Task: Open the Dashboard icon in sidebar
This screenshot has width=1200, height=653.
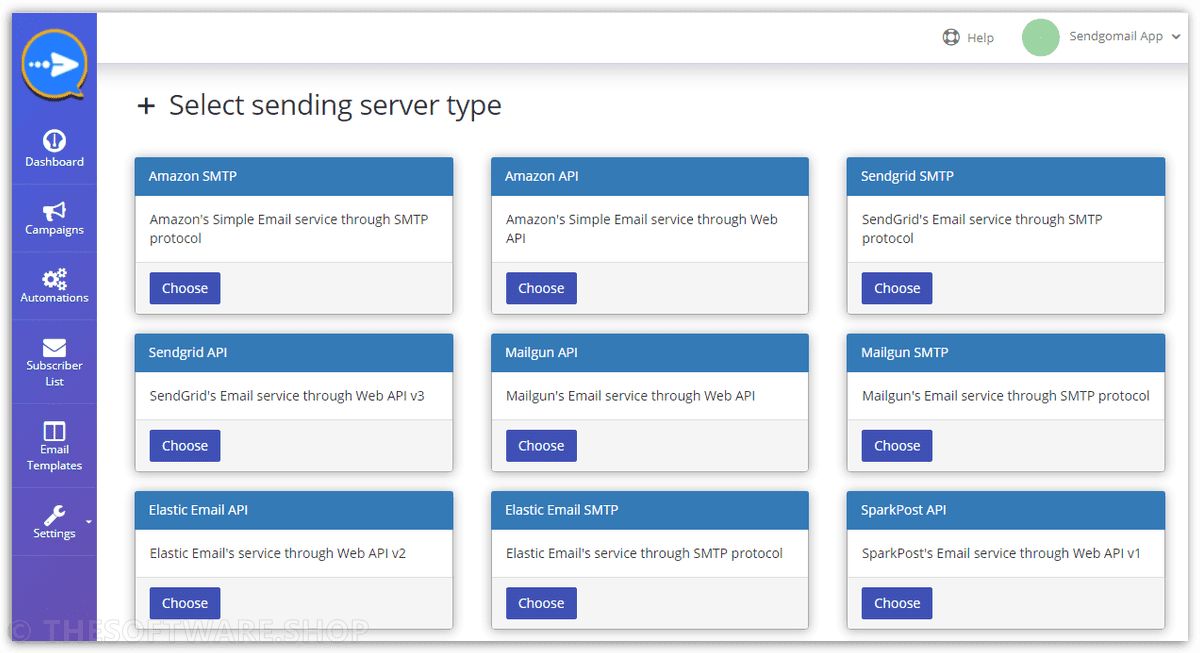Action: pyautogui.click(x=54, y=140)
